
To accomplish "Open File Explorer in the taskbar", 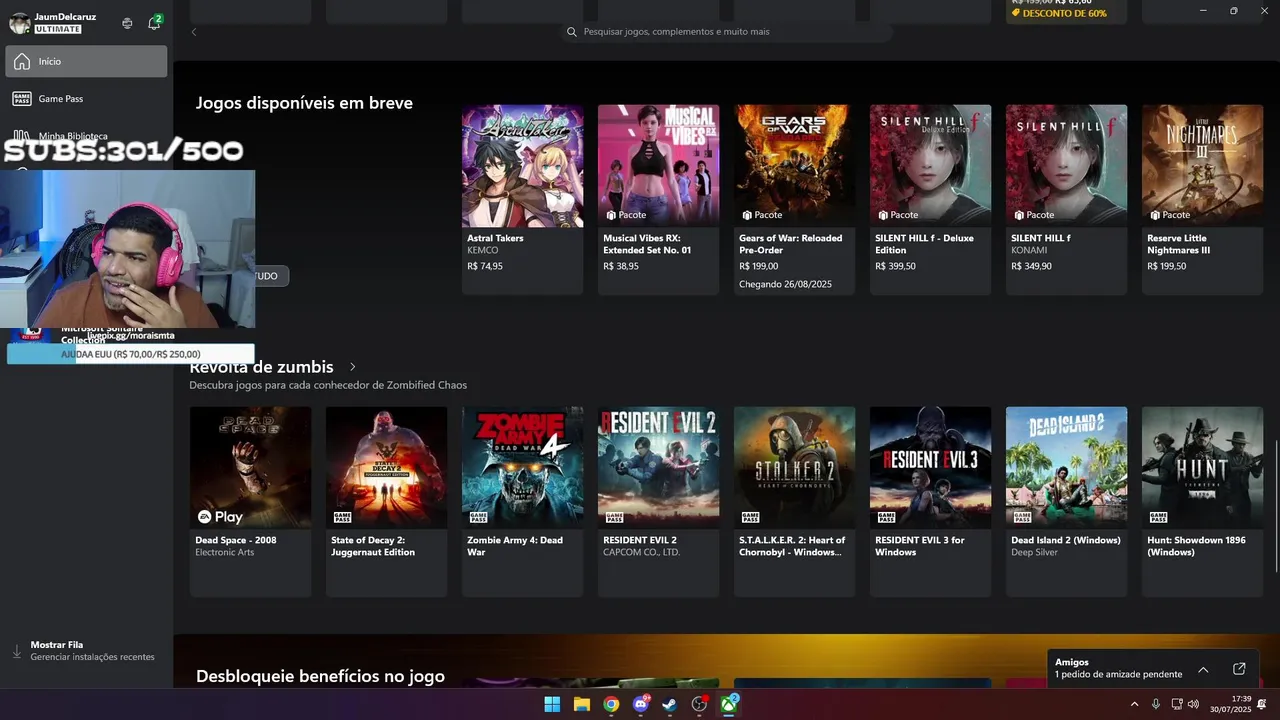I will (x=582, y=705).
